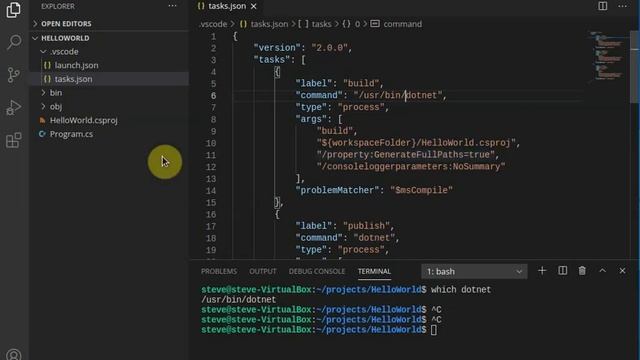Click the EXPLORER panel title
This screenshot has width=640, height=360.
pos(58,6)
